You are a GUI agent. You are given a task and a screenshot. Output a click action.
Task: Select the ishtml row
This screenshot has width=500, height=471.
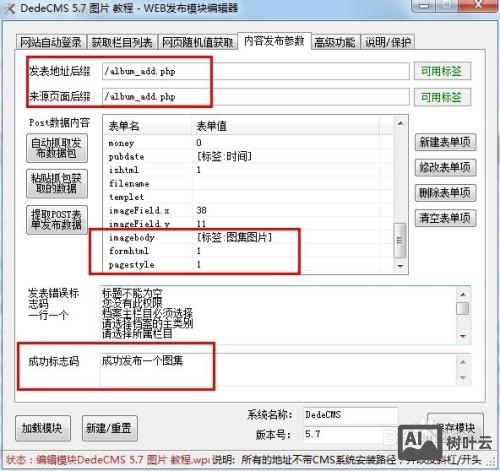[248, 170]
